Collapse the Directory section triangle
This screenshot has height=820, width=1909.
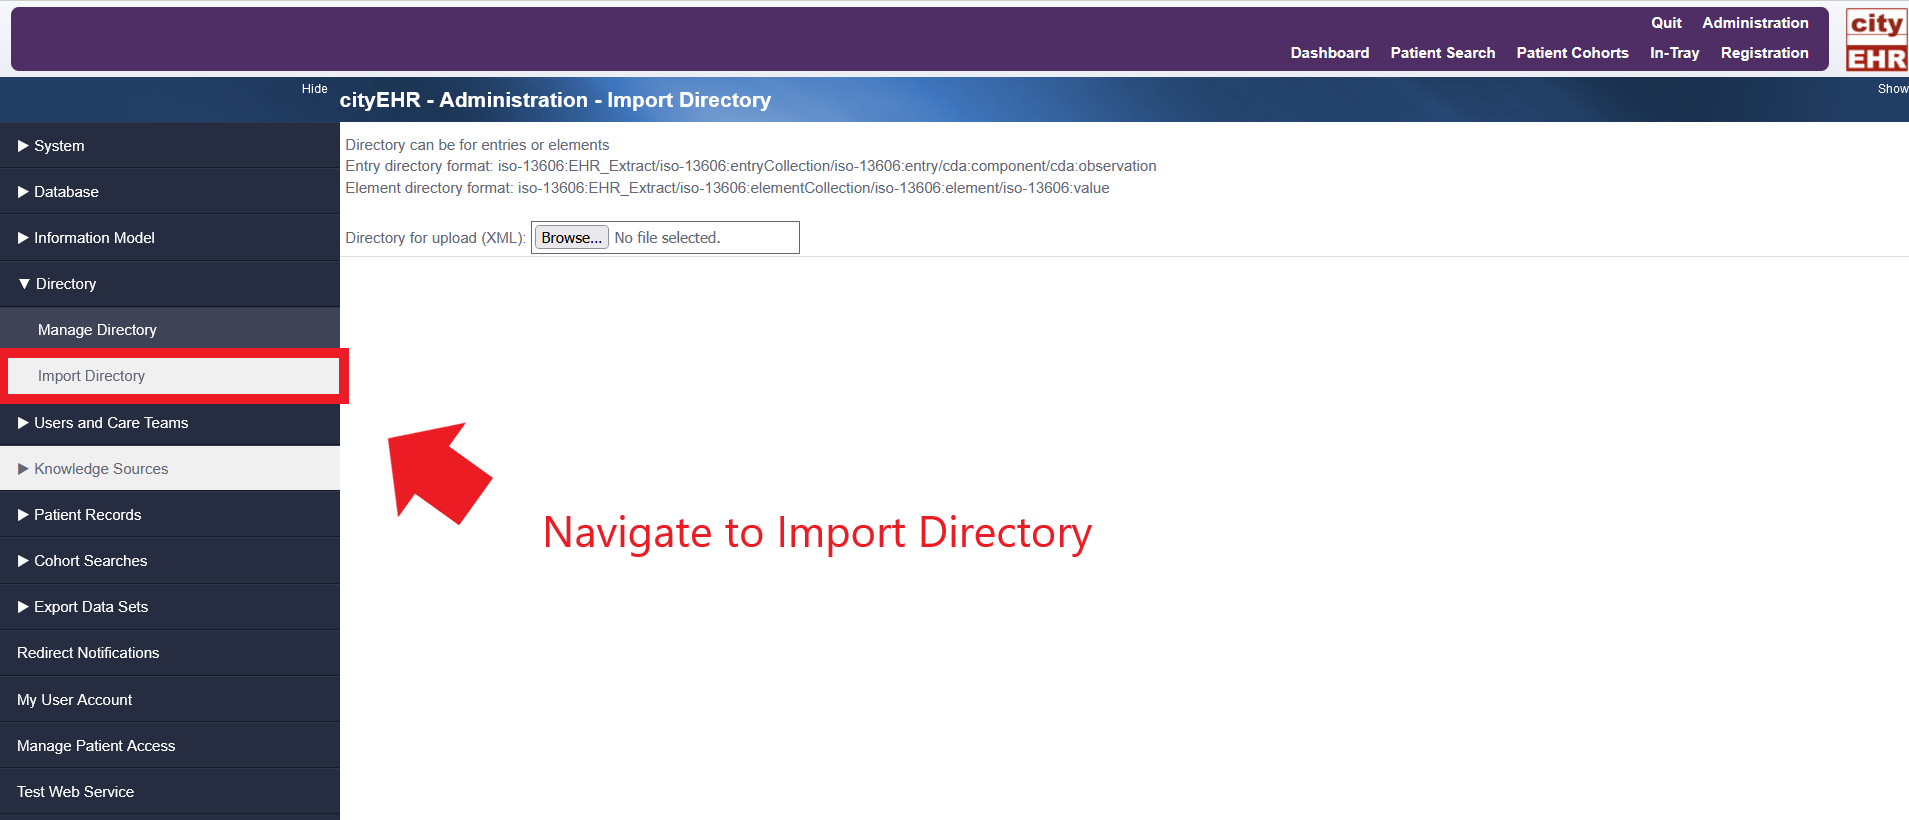pos(24,284)
